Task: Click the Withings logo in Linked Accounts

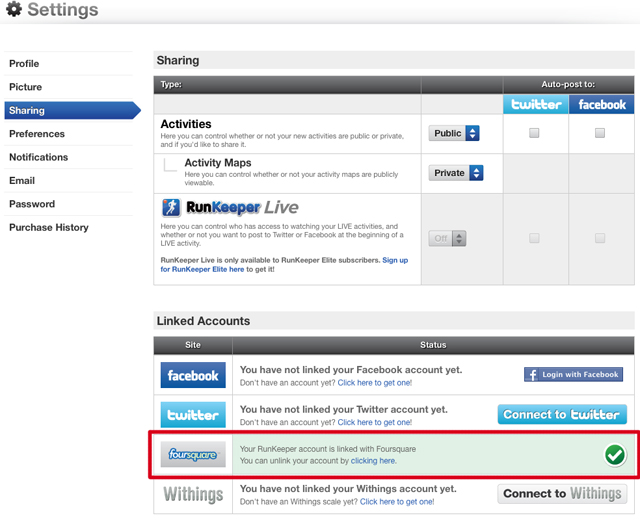Action: click(193, 494)
